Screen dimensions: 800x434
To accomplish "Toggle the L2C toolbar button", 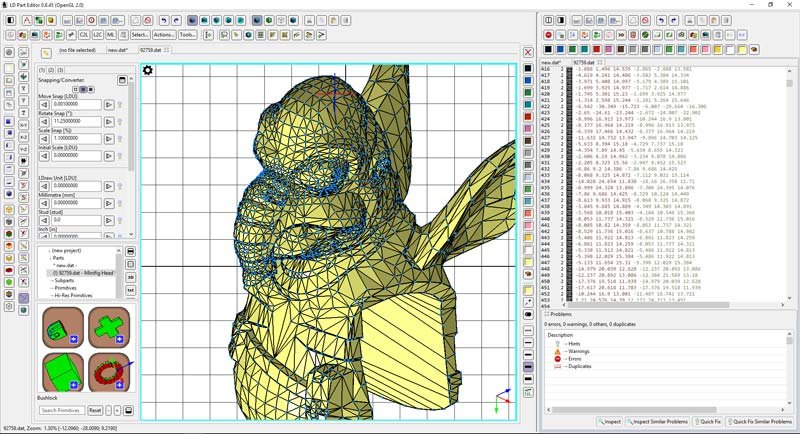I will (97, 35).
